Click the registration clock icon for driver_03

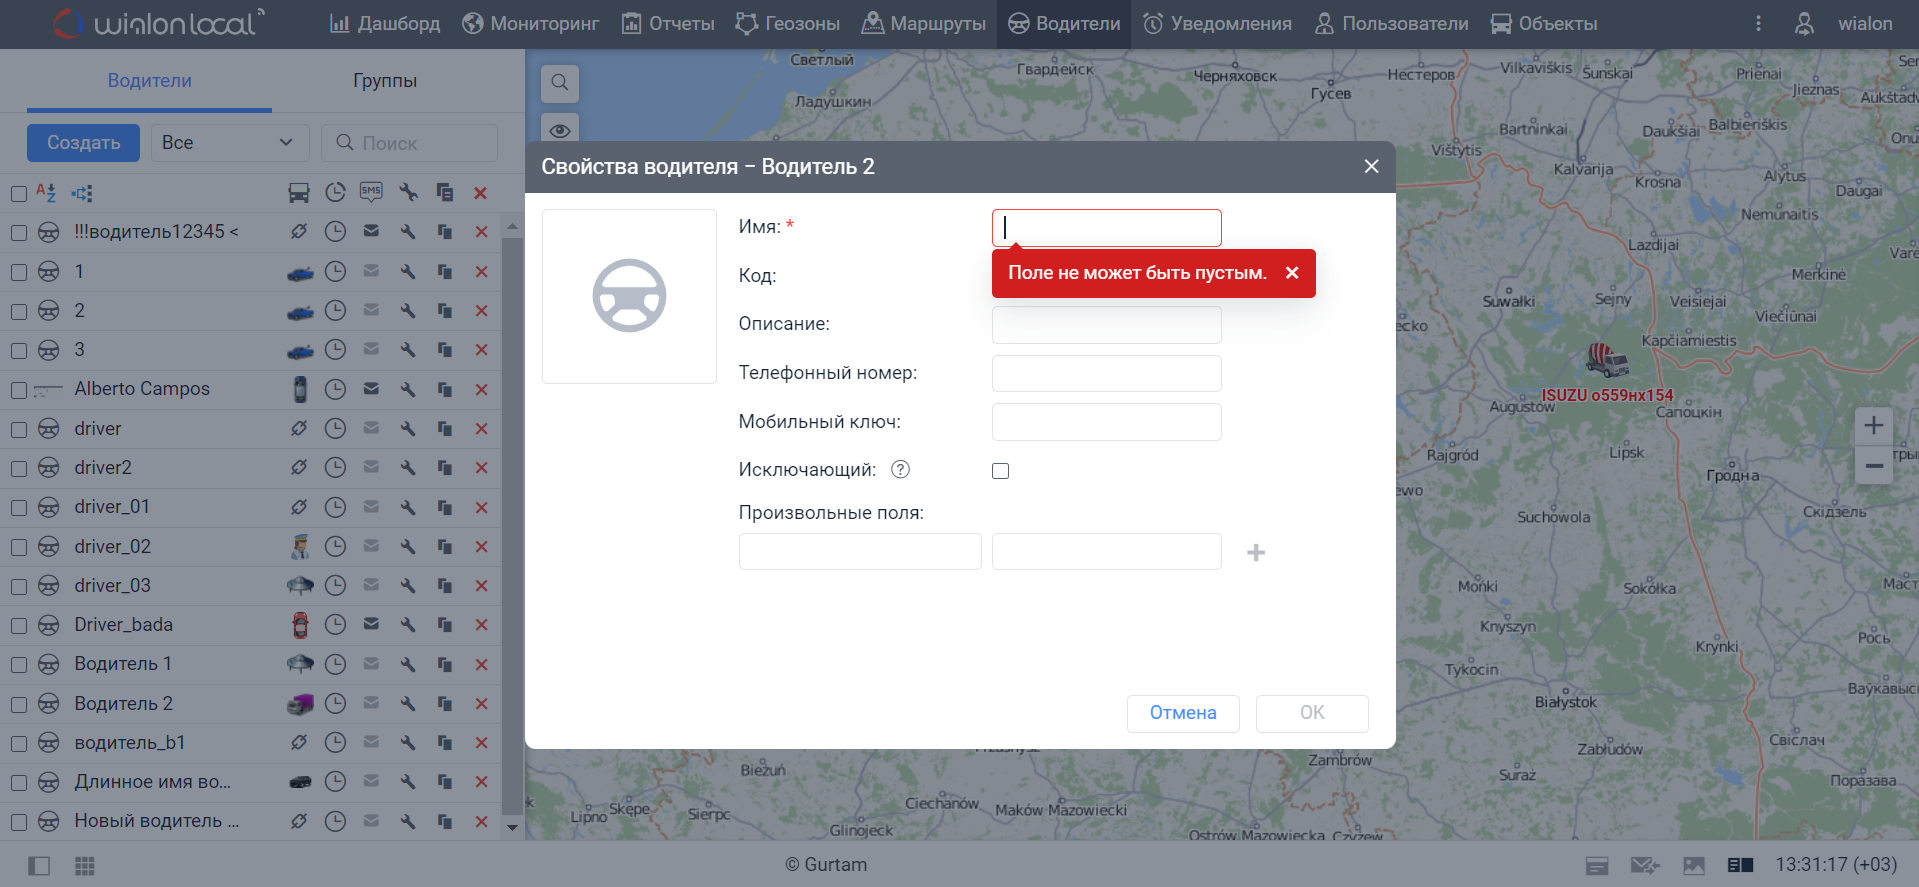pos(335,586)
